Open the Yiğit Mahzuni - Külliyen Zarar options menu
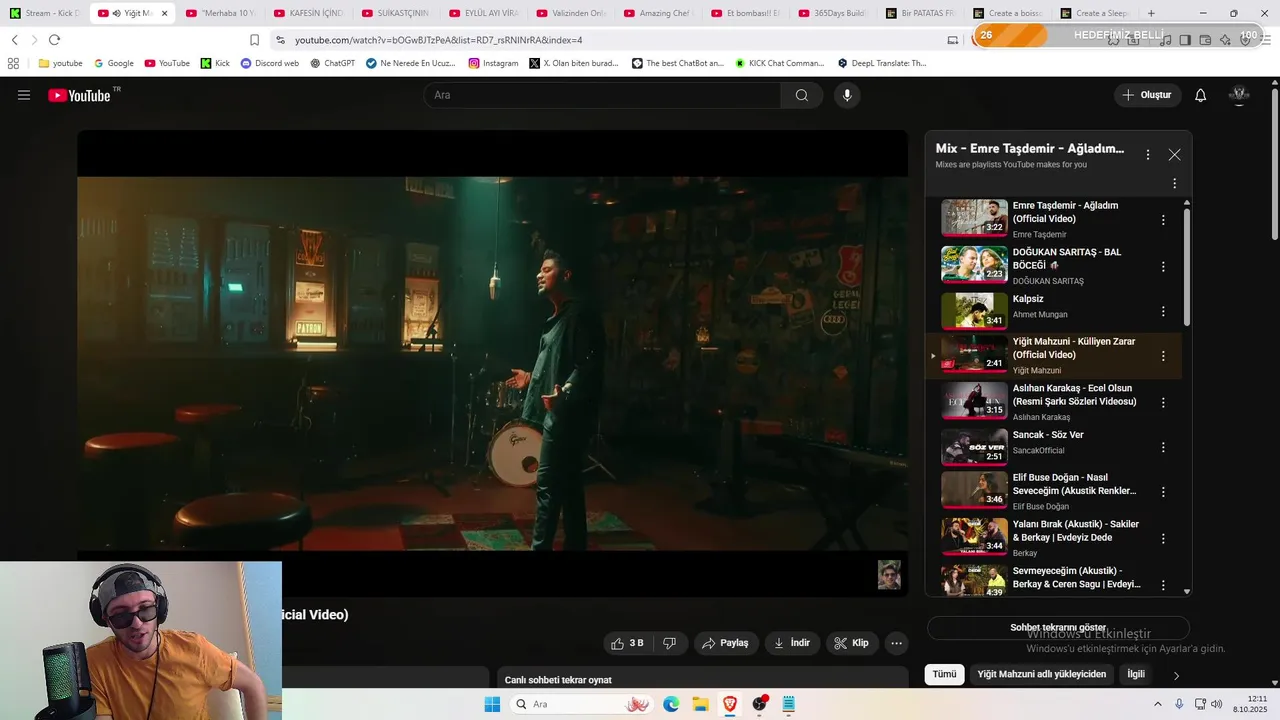Viewport: 1280px width, 720px height. (x=1163, y=356)
